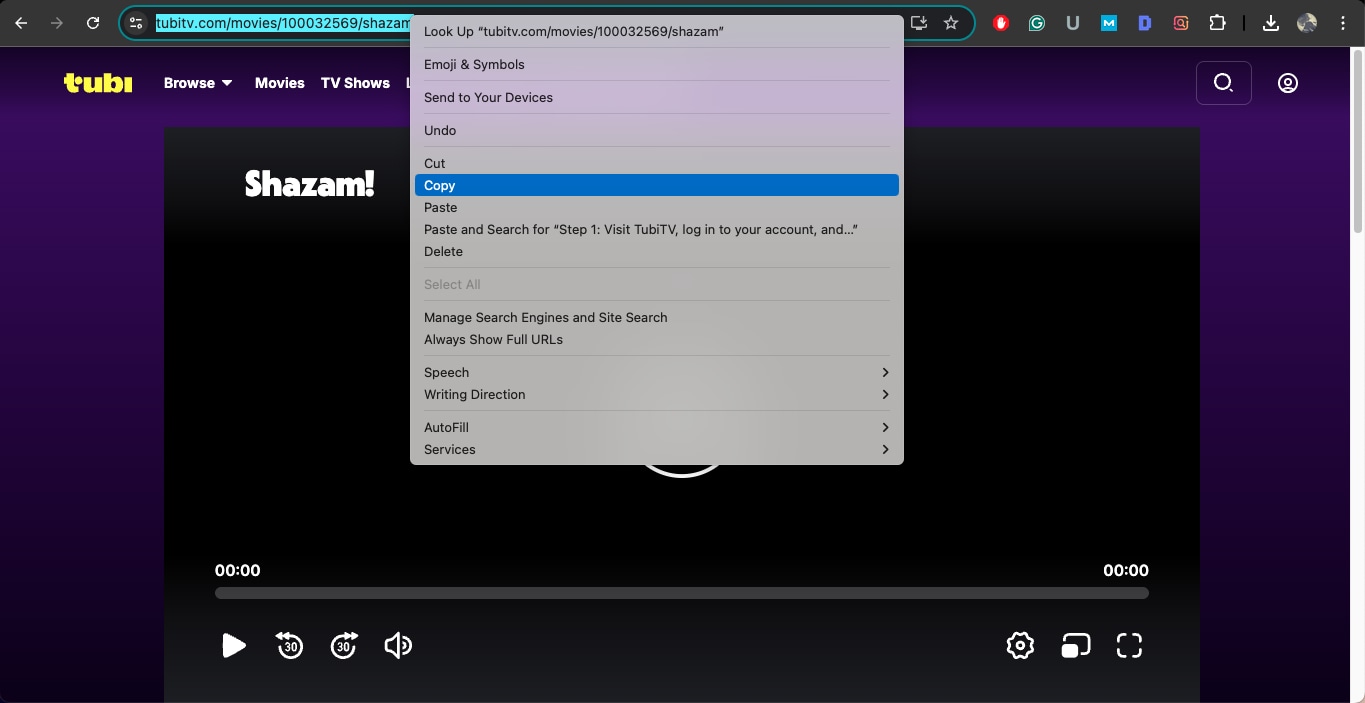This screenshot has height=703, width=1365.
Task: Bookmark this page with the star
Action: 951,23
